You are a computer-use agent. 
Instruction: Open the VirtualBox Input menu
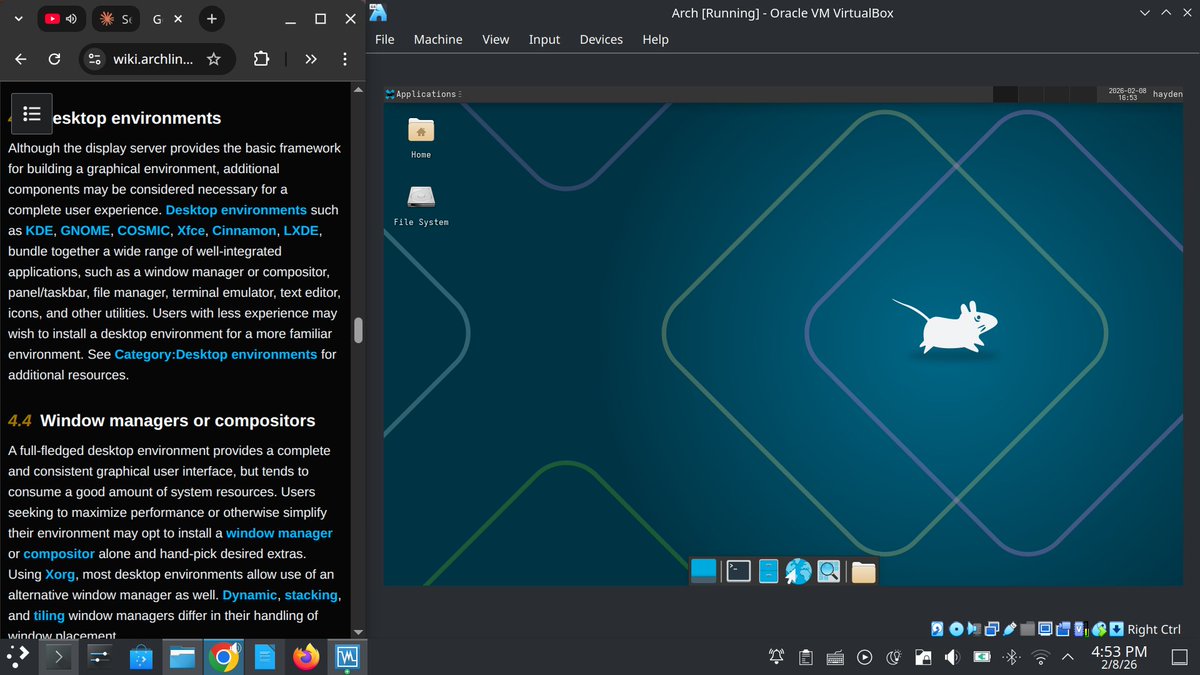(545, 39)
